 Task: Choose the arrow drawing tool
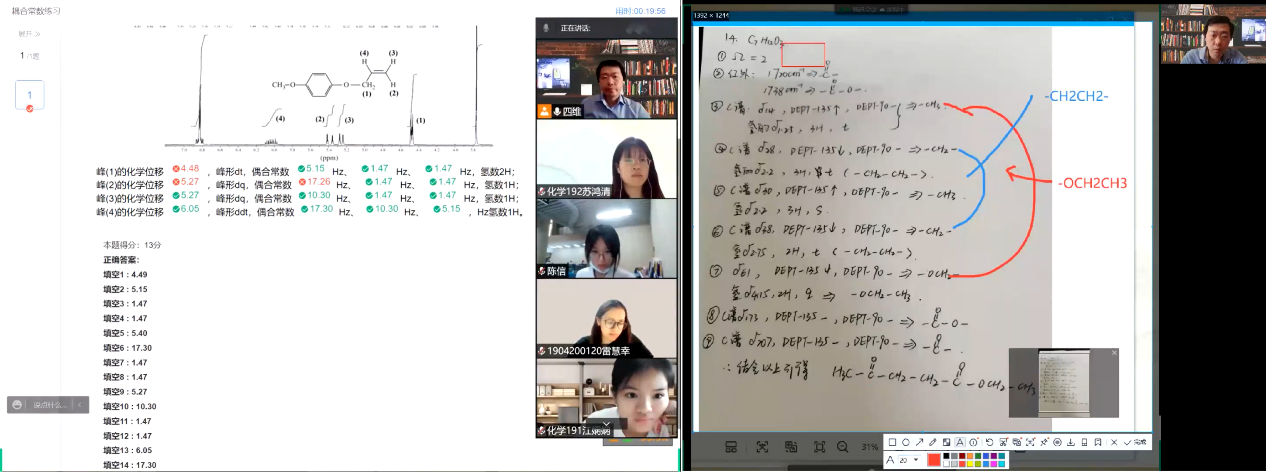(x=919, y=442)
